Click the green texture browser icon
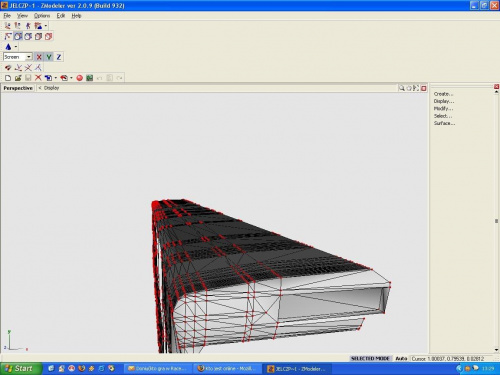The height and width of the screenshot is (375, 500). point(89,78)
